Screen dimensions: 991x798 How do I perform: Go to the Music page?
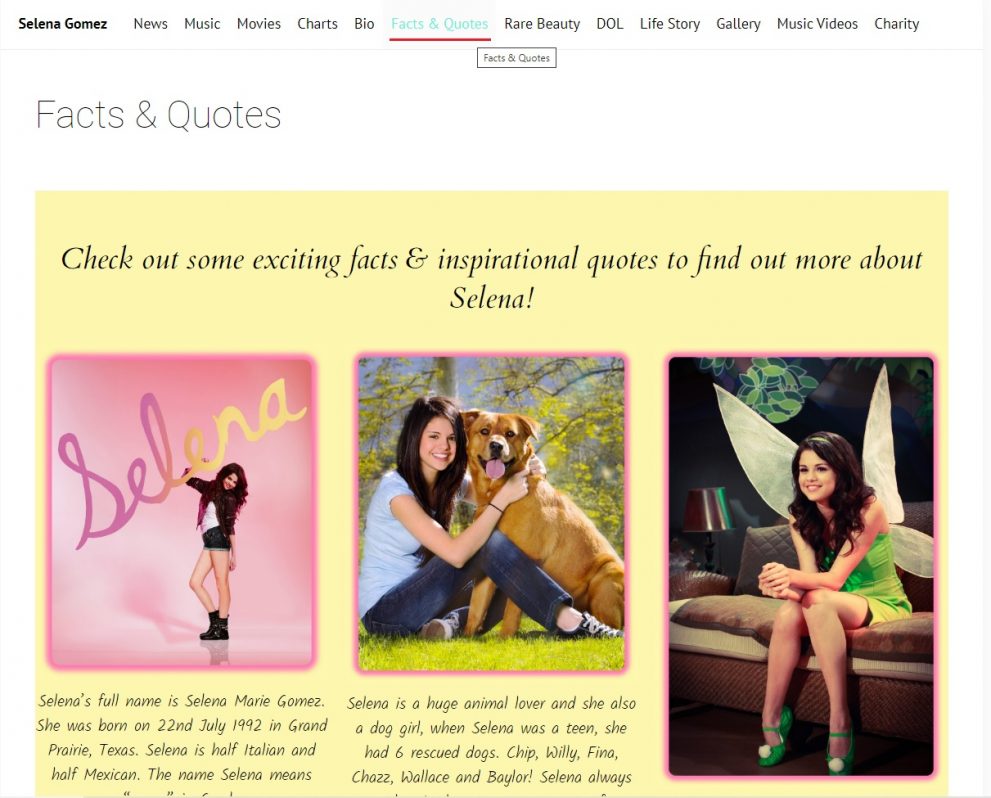tap(202, 24)
